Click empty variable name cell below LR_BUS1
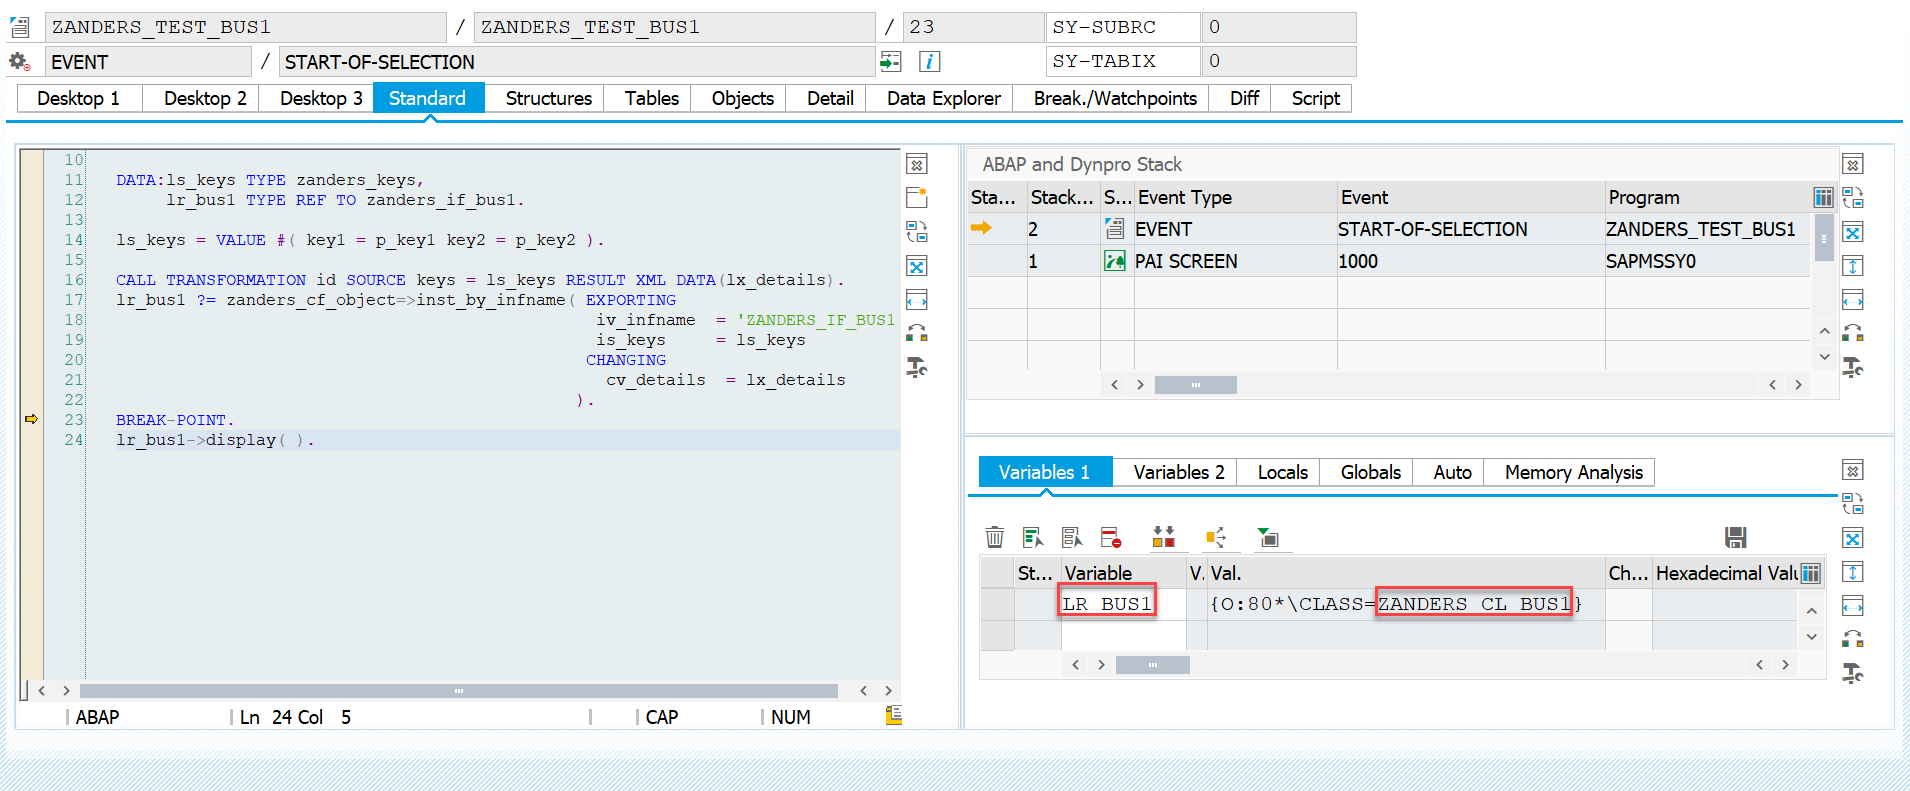Screen dimensions: 1910x791 coord(1123,635)
